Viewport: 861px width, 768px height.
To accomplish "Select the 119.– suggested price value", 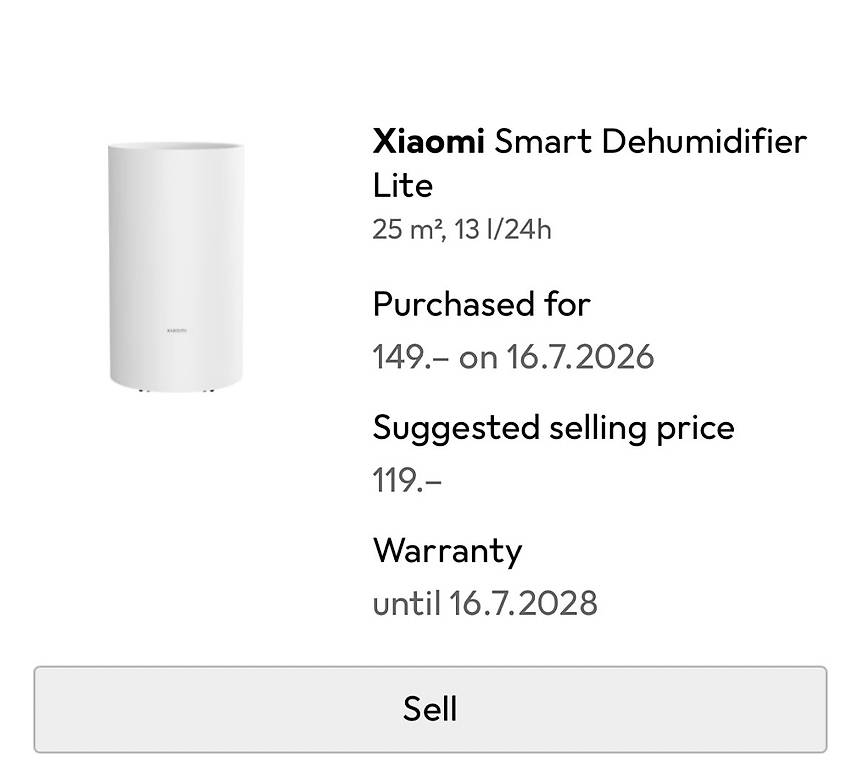I will (407, 480).
